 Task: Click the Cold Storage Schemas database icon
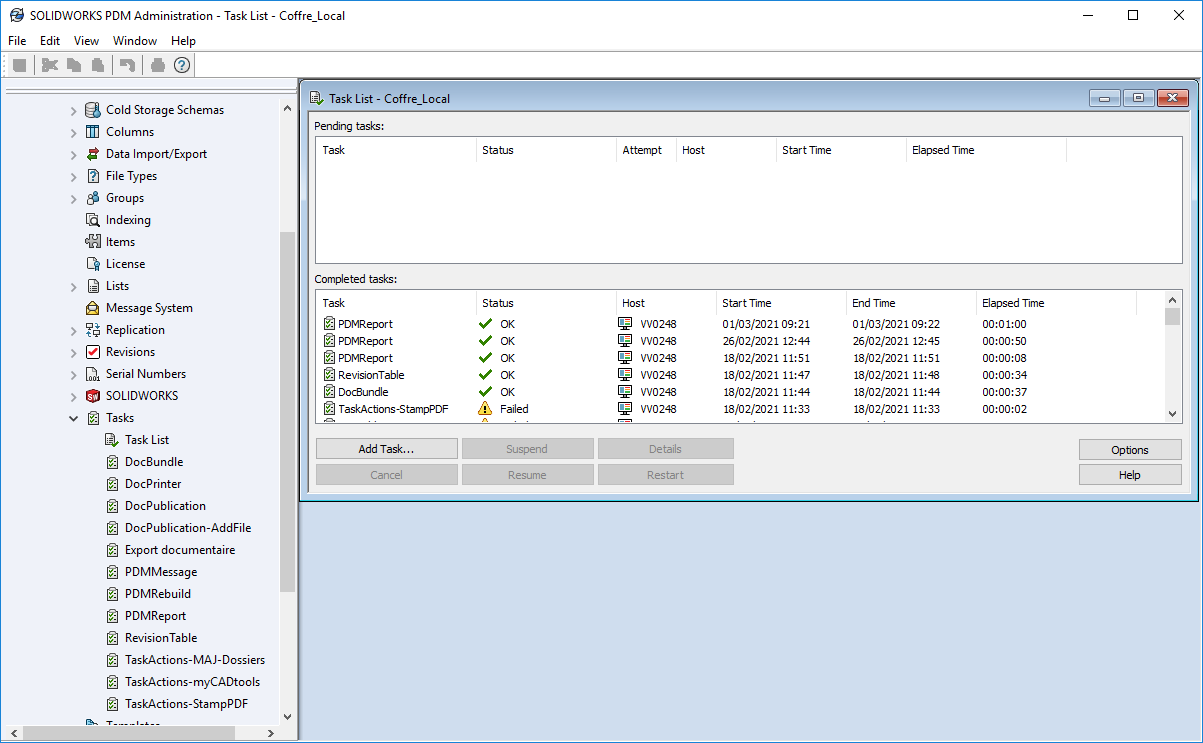pos(93,110)
